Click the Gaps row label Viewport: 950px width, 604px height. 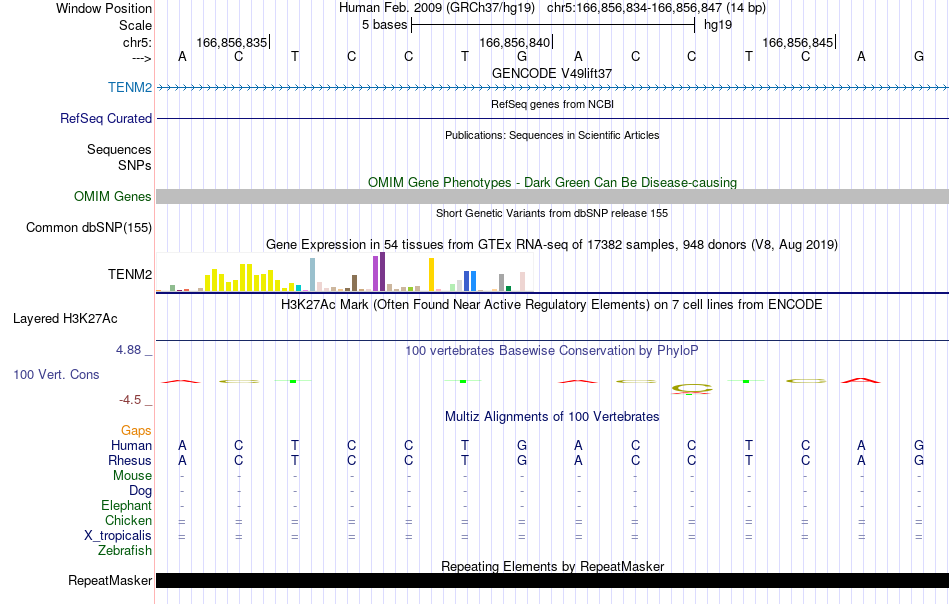[136, 431]
